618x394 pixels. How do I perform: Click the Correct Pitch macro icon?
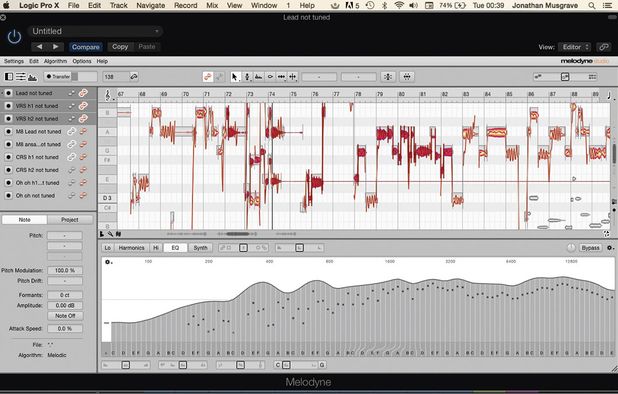click(x=388, y=77)
